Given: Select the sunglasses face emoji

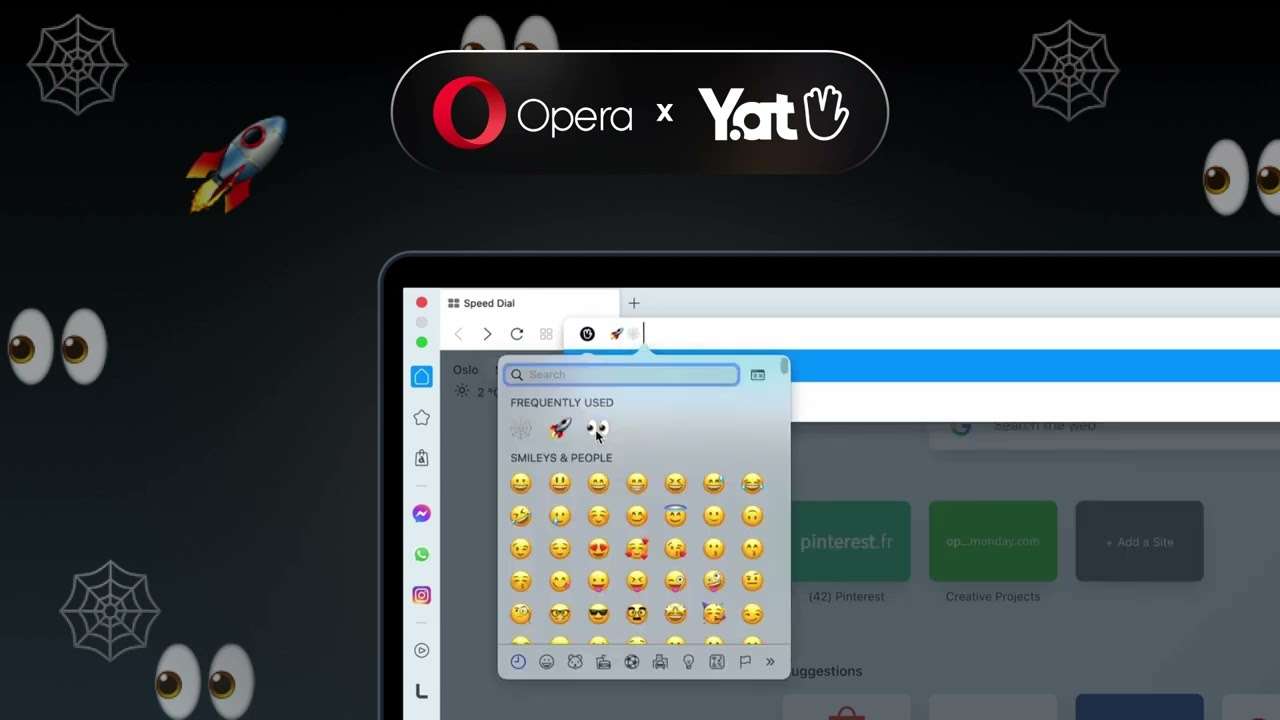Looking at the screenshot, I should point(598,613).
